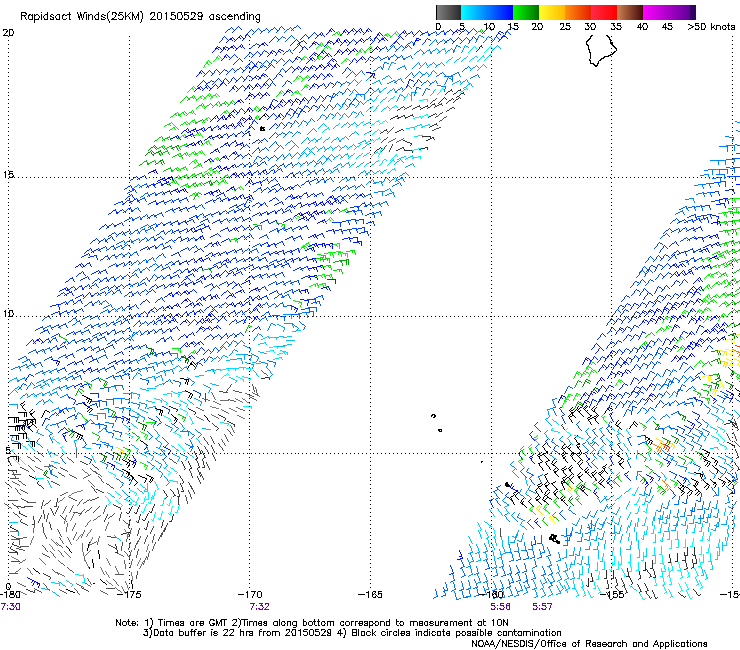The width and height of the screenshot is (740, 650).
Task: Click the cyan-blue 5-15 knots color gradient
Action: [487, 12]
